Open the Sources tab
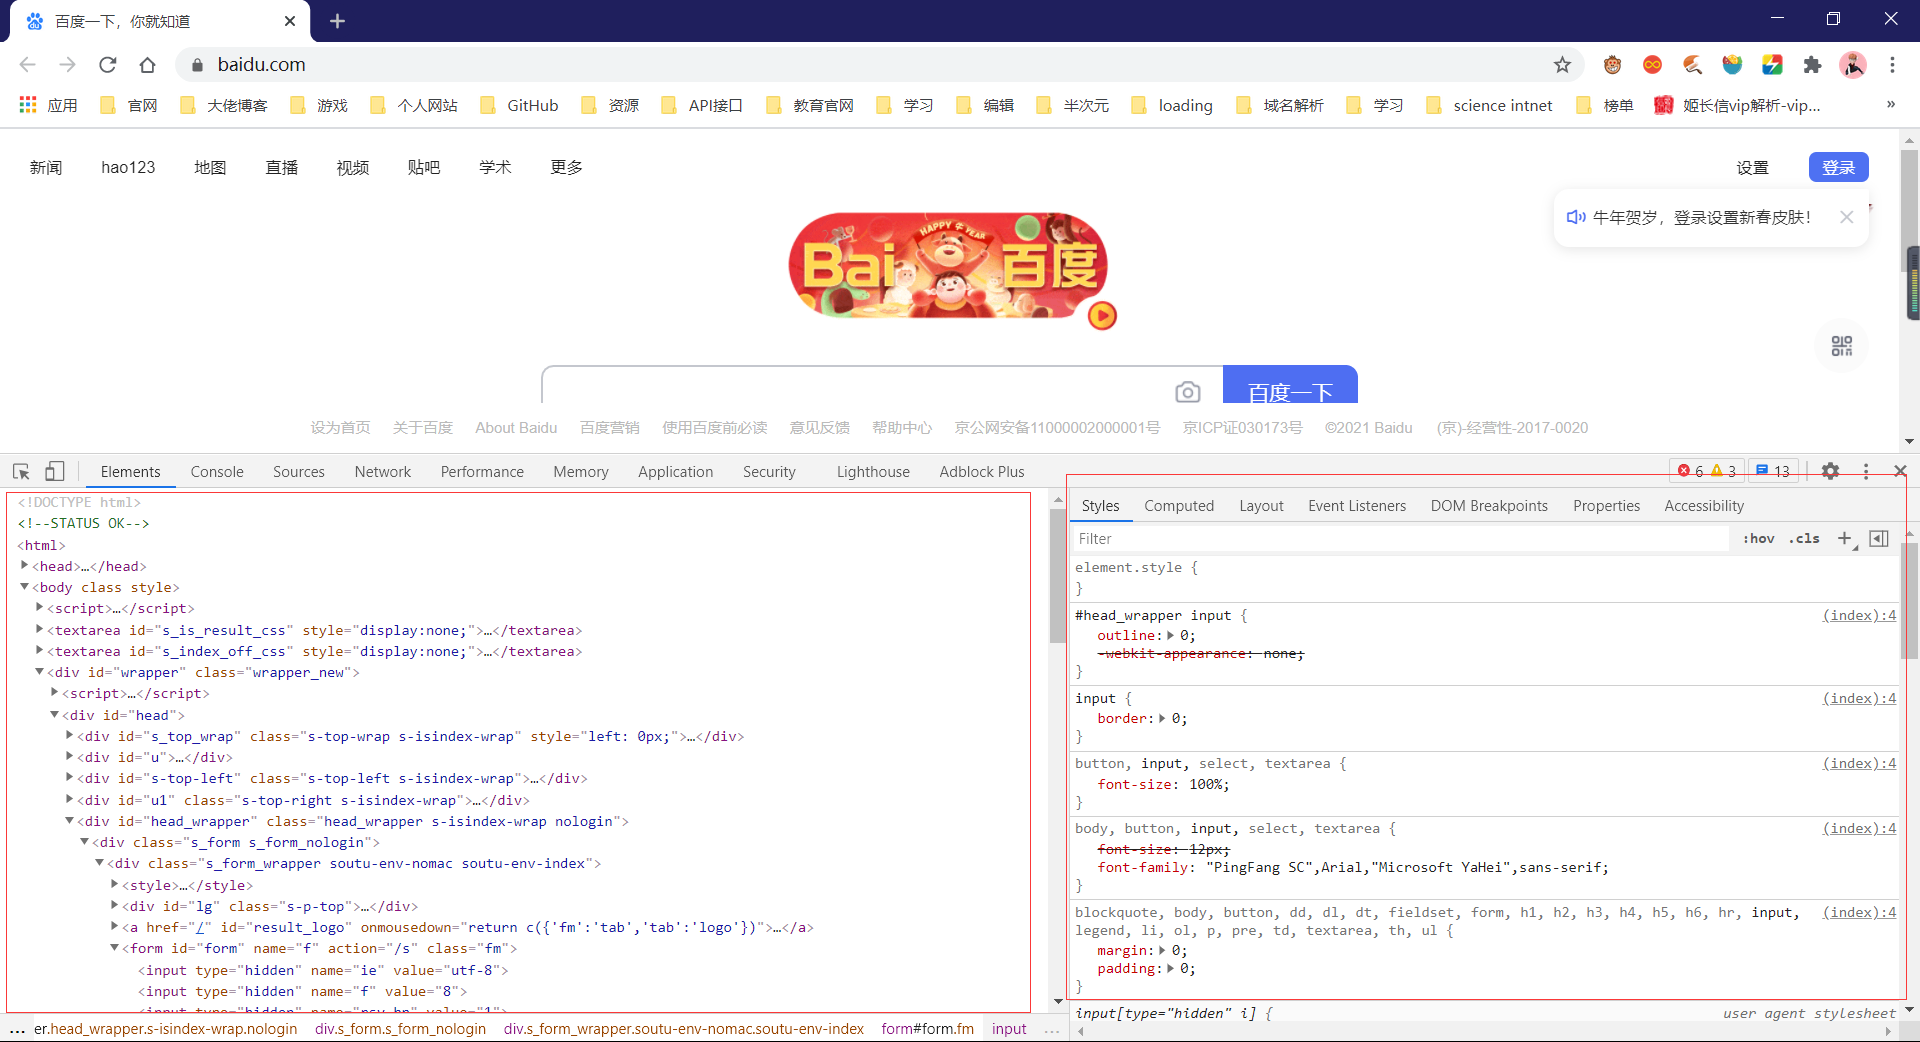This screenshot has height=1042, width=1920. point(299,471)
